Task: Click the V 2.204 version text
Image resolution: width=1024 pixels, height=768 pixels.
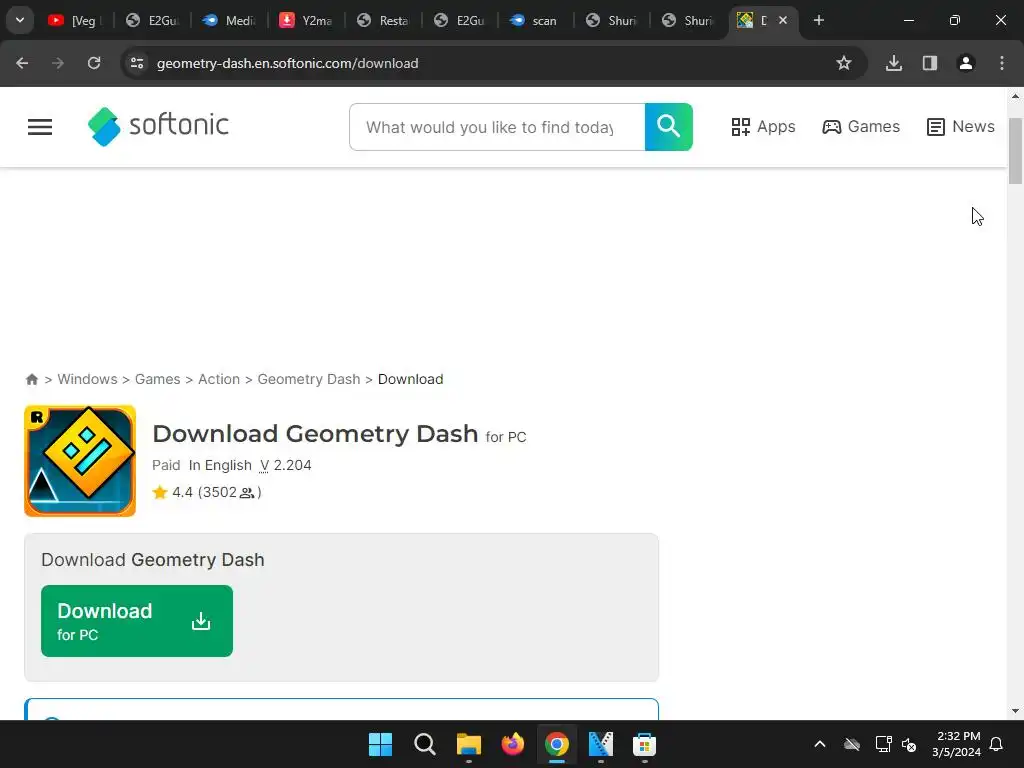Action: point(285,466)
